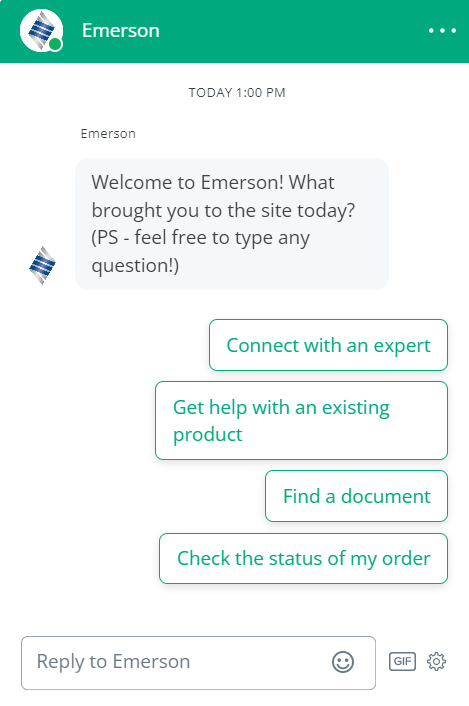Viewport: 469px width, 706px height.
Task: Click the green header bar between title and dots
Action: [x=293, y=31]
